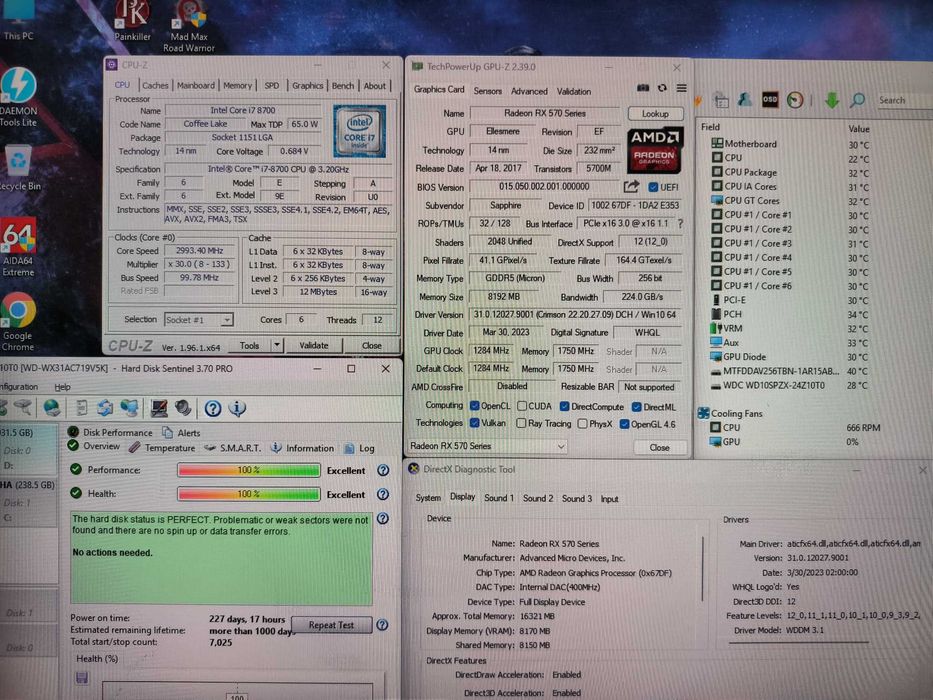Click the speaker sound icon in Hard Disk Sentinel
This screenshot has height=700, width=933.
pos(183,408)
